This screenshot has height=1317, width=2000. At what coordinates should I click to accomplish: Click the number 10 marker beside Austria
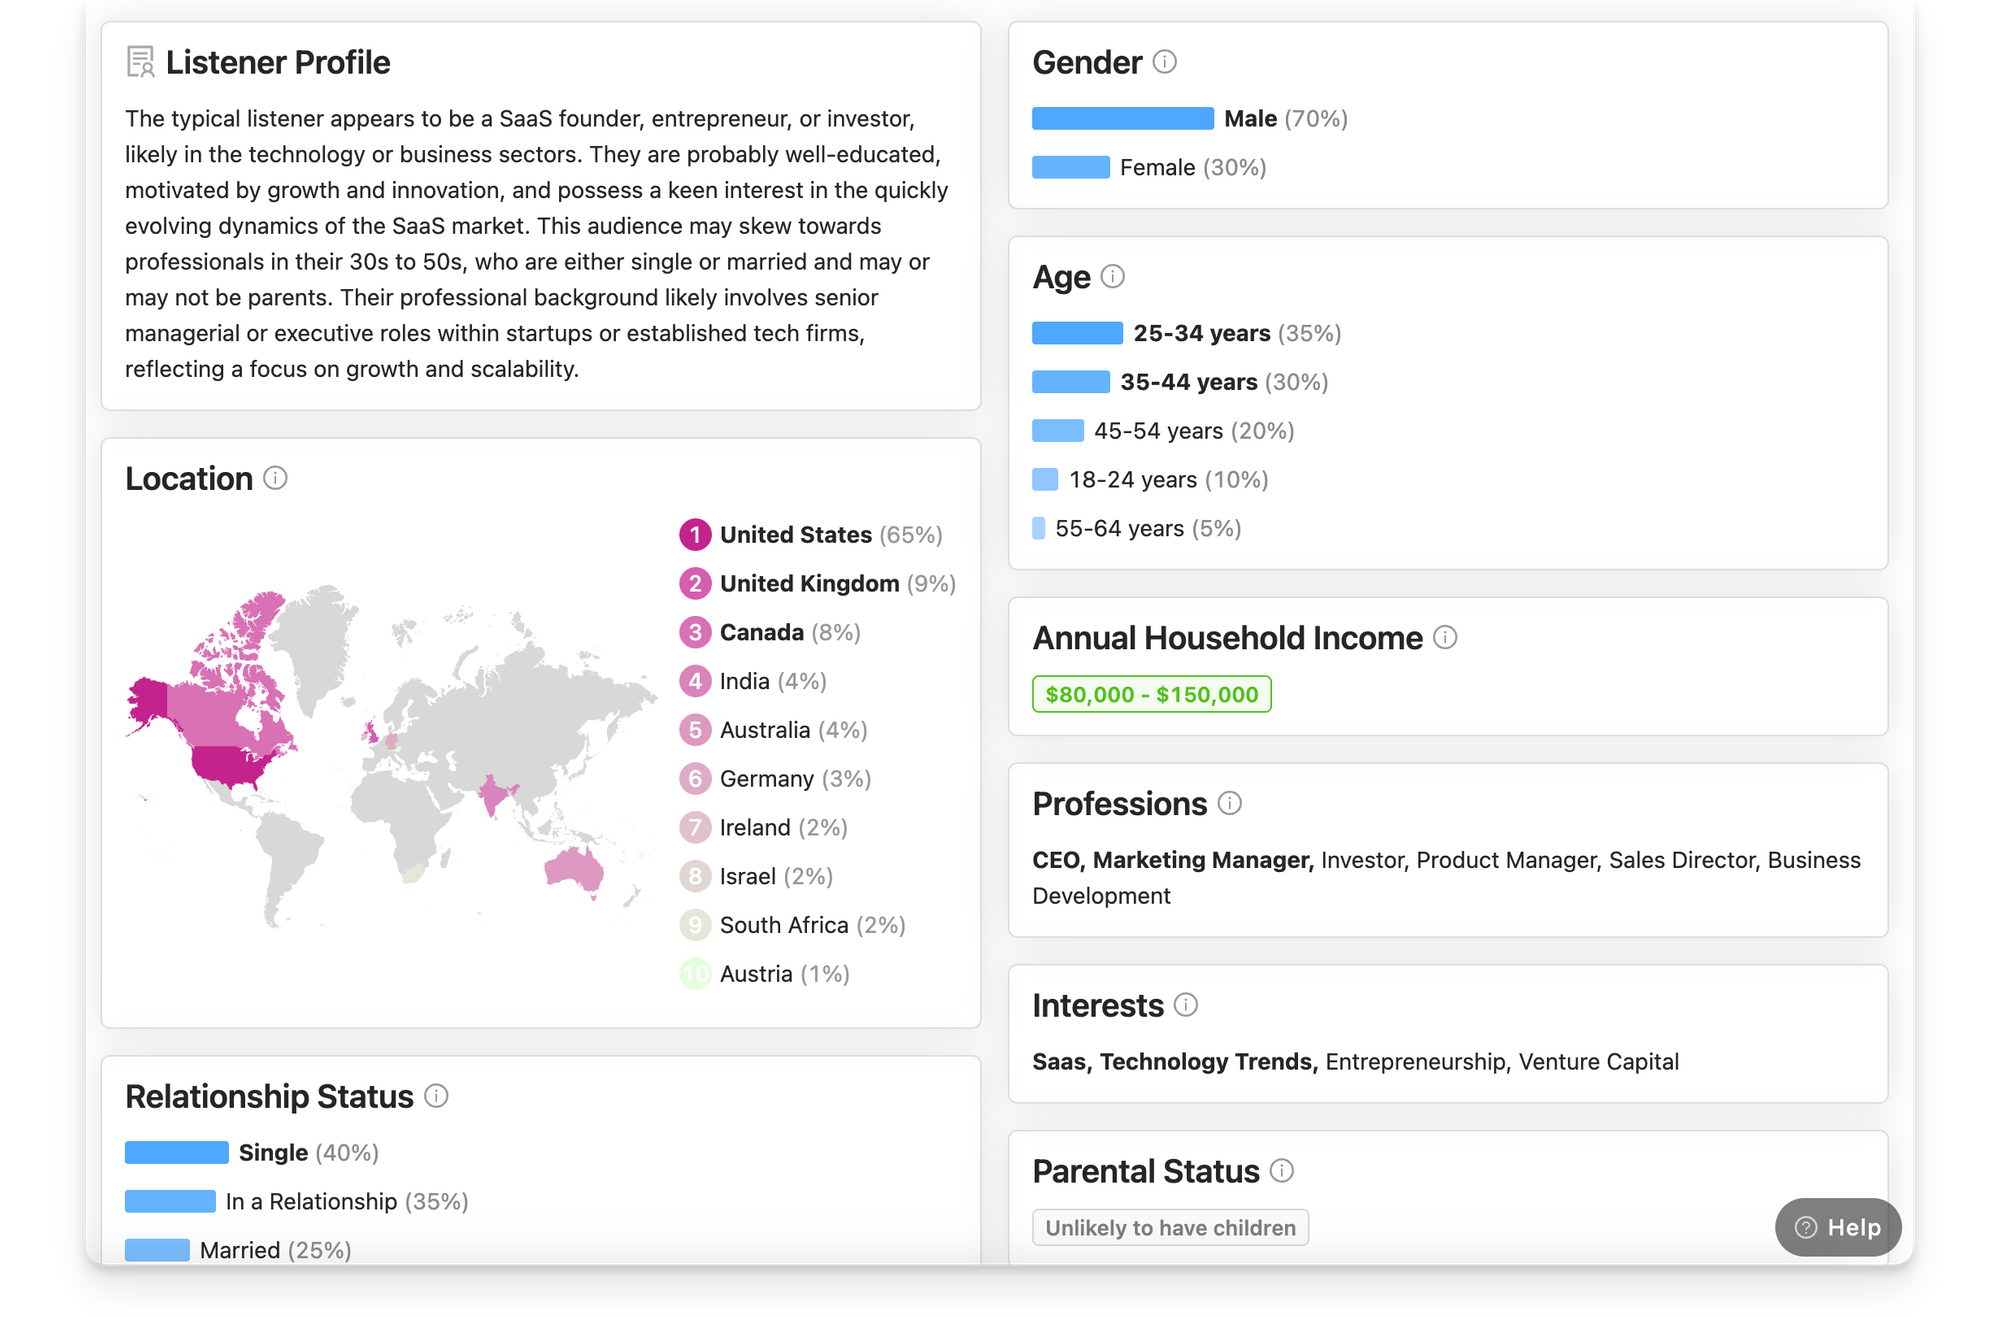coord(695,973)
